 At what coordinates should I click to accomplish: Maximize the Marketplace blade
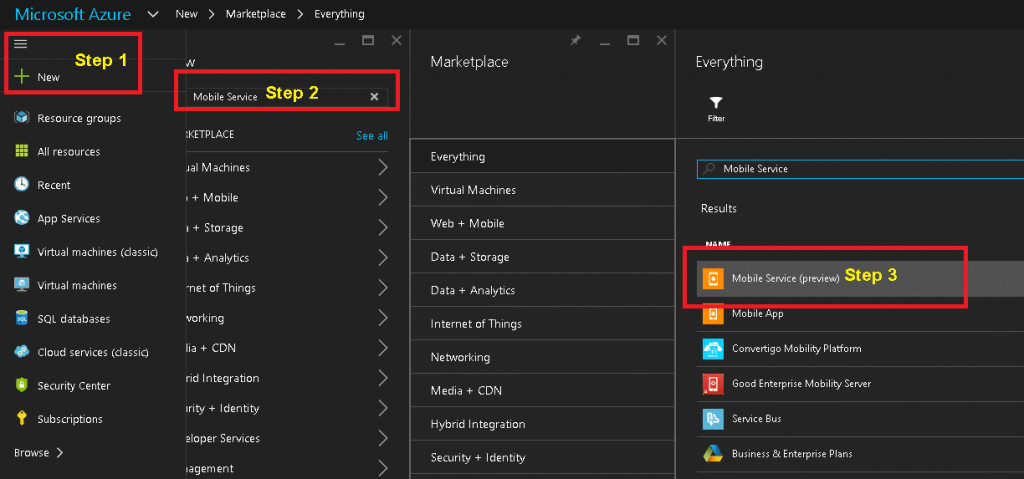coord(633,41)
